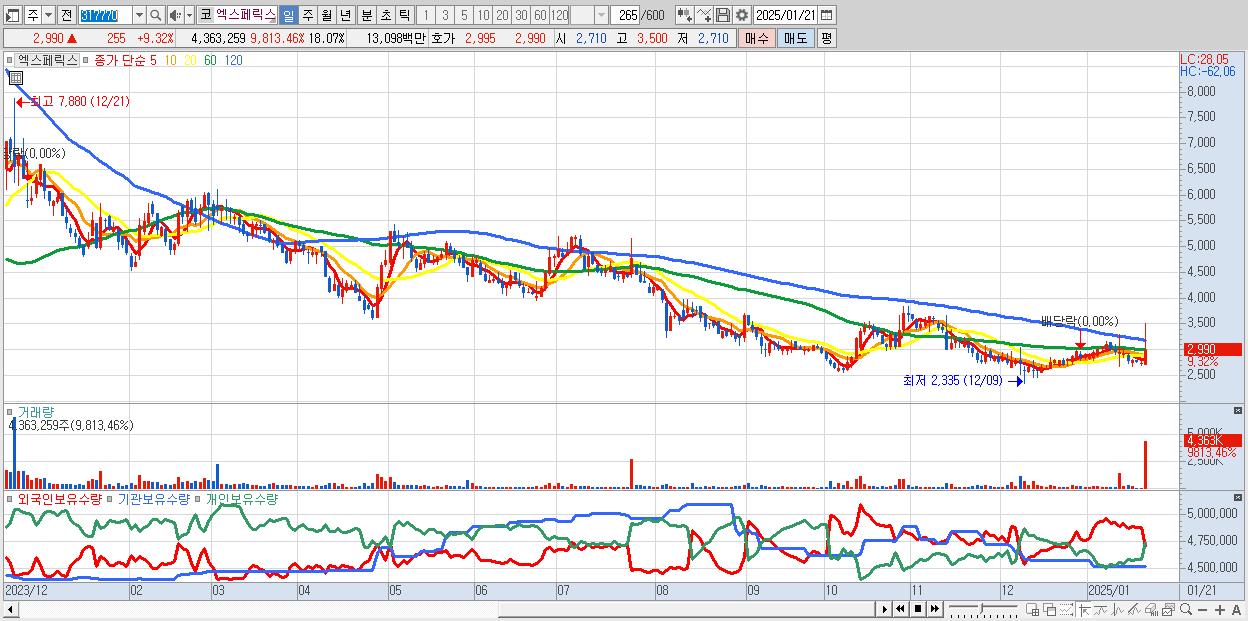This screenshot has height=621, width=1248.
Task: Click the 전 selector button
Action: pos(66,15)
